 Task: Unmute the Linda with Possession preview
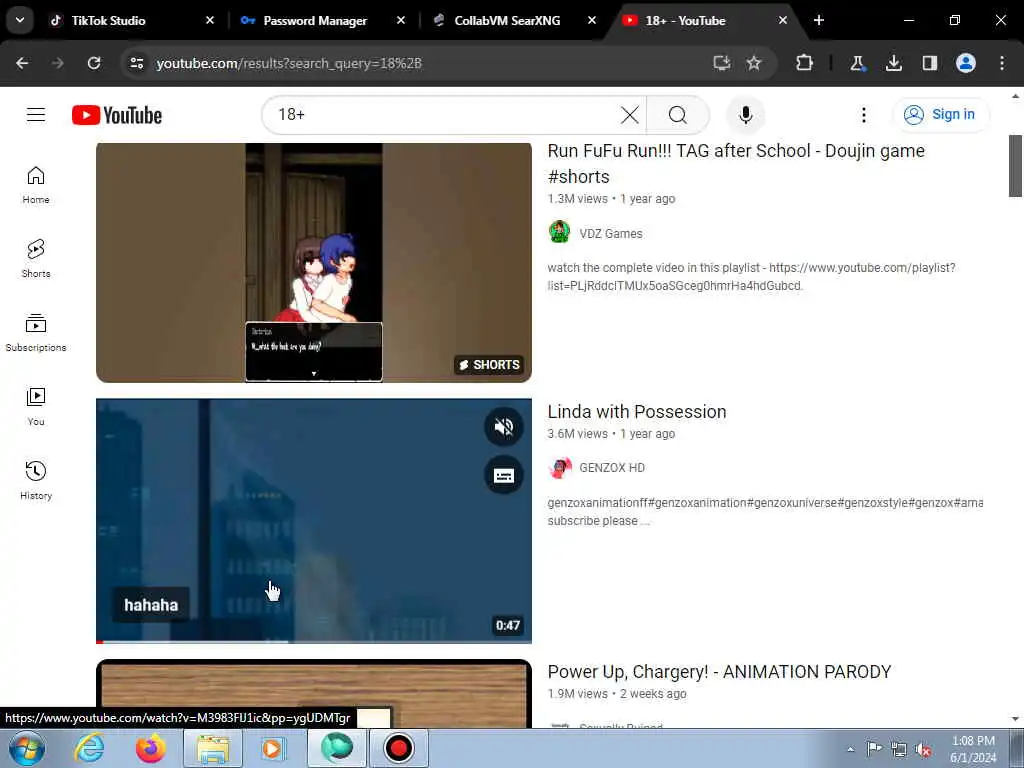click(504, 427)
